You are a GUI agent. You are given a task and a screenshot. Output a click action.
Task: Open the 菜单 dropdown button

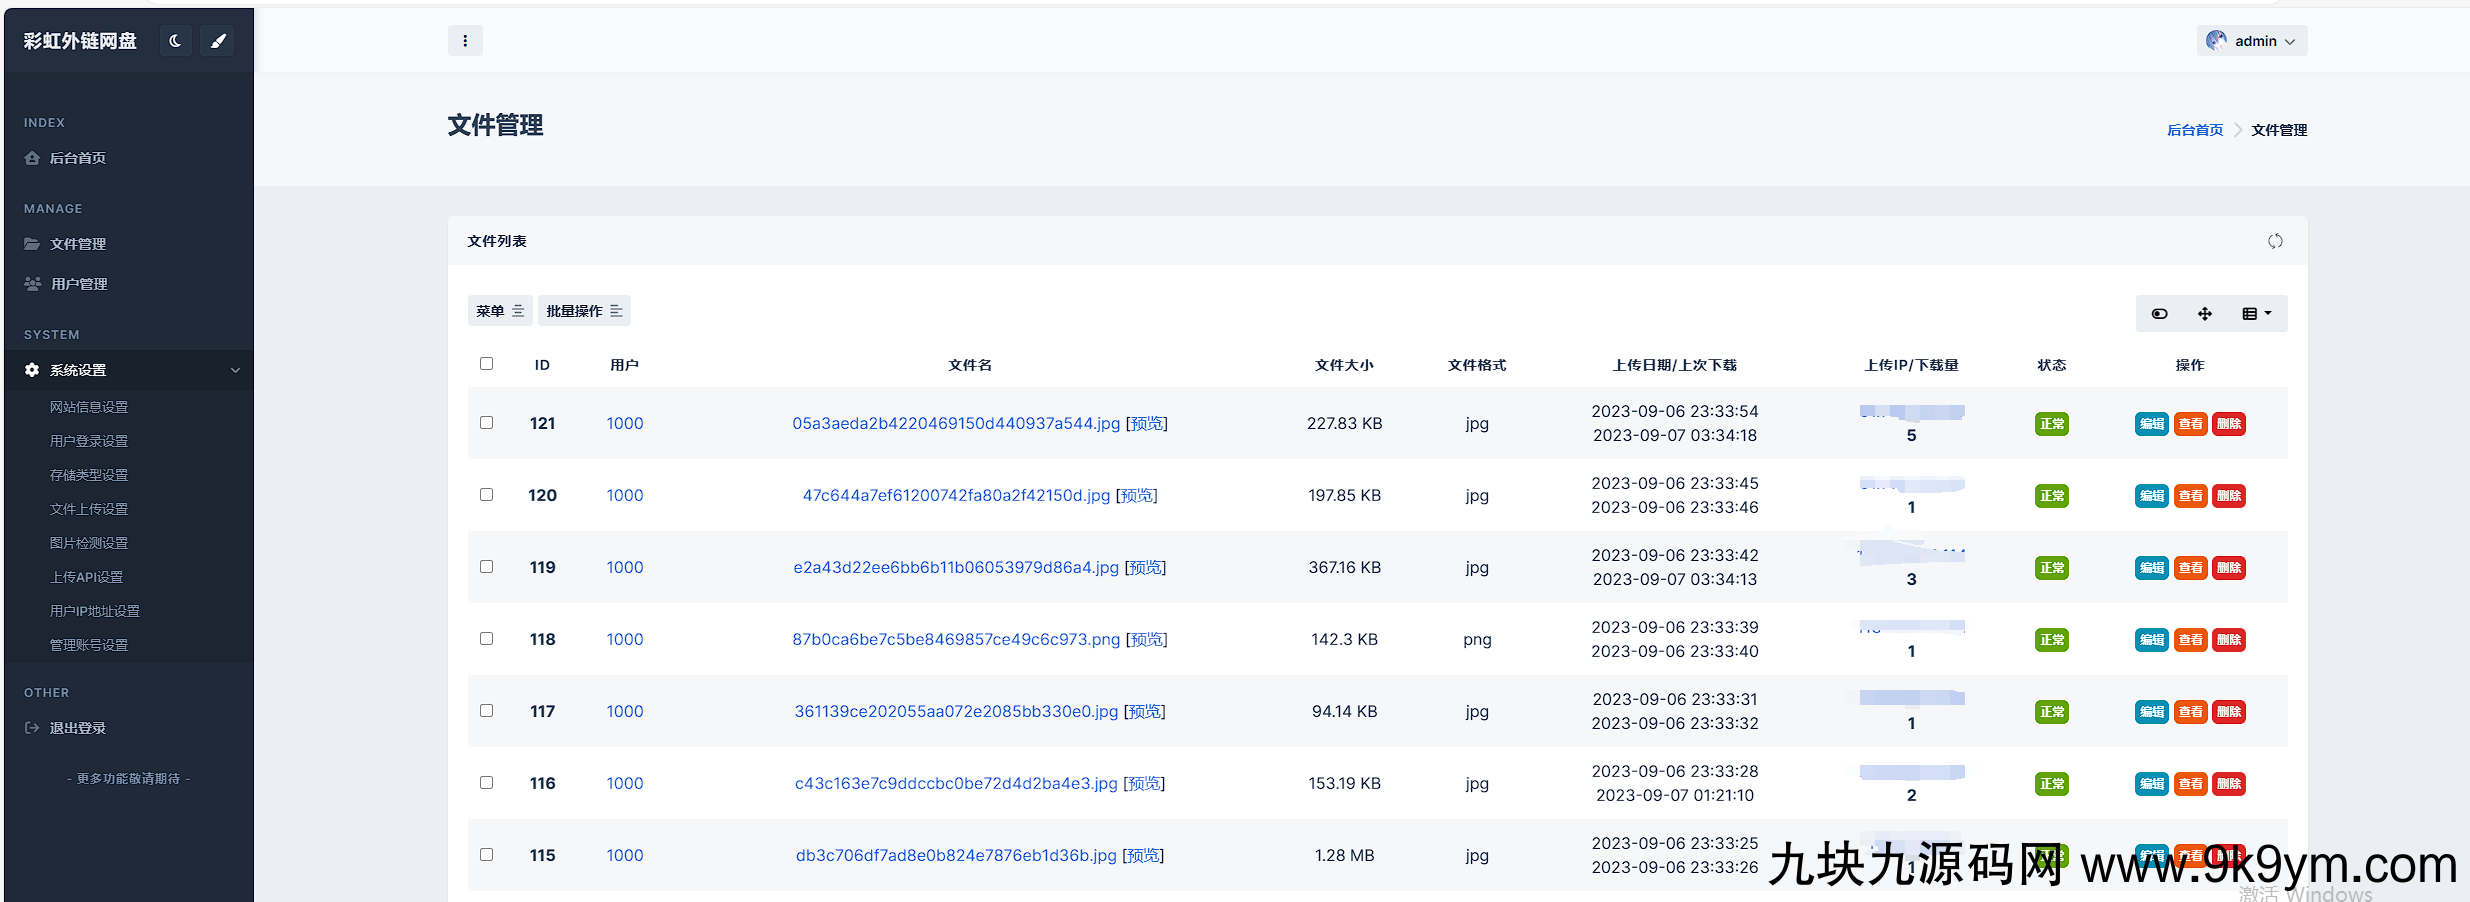click(499, 311)
